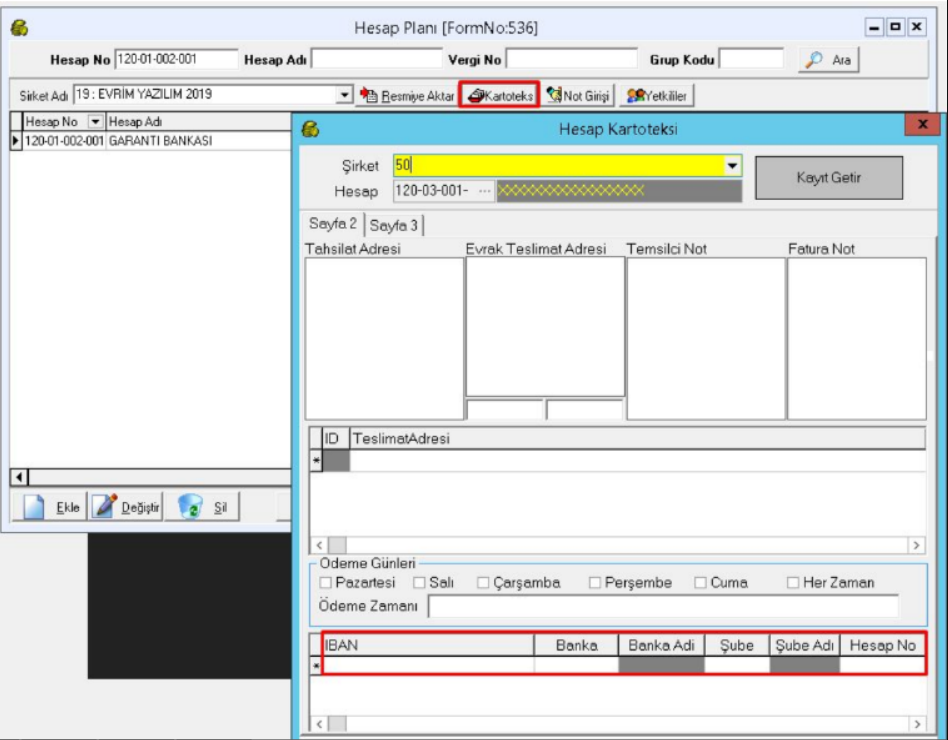Viewport: 948px width, 740px height.
Task: Click the TeslimatAdresi column header
Action: click(x=638, y=438)
